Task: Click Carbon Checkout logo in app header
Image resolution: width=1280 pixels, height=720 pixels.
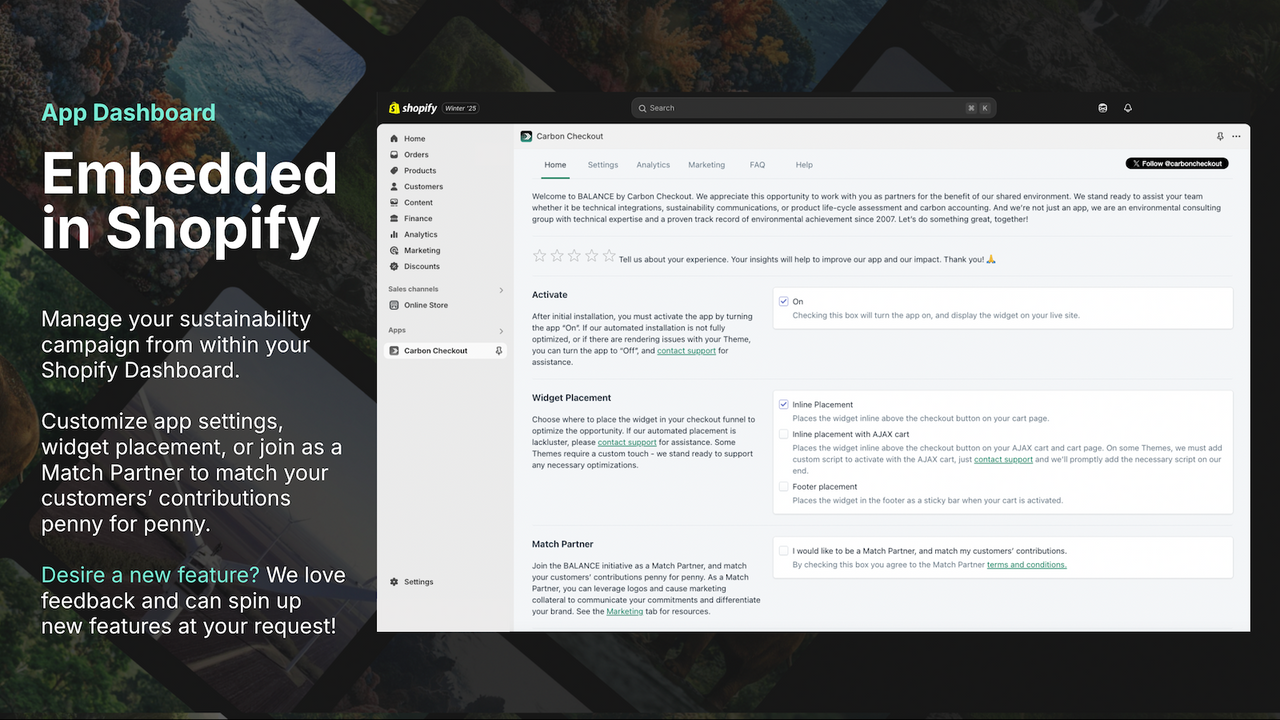Action: (x=526, y=136)
